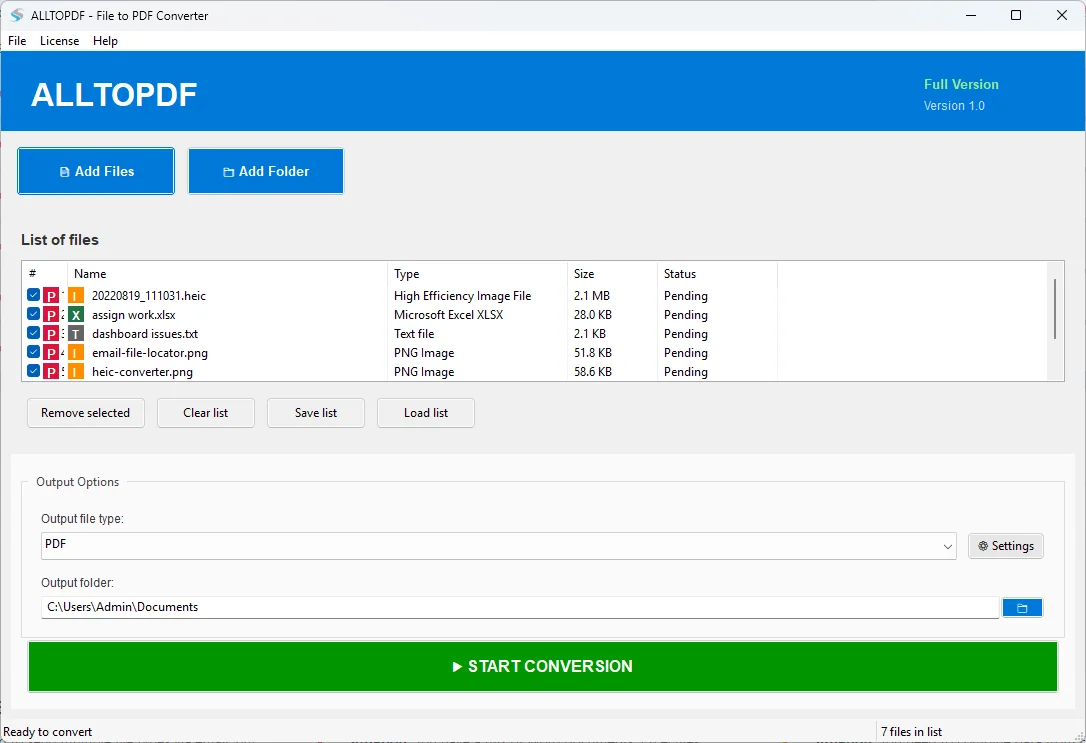This screenshot has width=1086, height=743.
Task: Click the blue folder icon to browse output folder
Action: [x=1022, y=607]
